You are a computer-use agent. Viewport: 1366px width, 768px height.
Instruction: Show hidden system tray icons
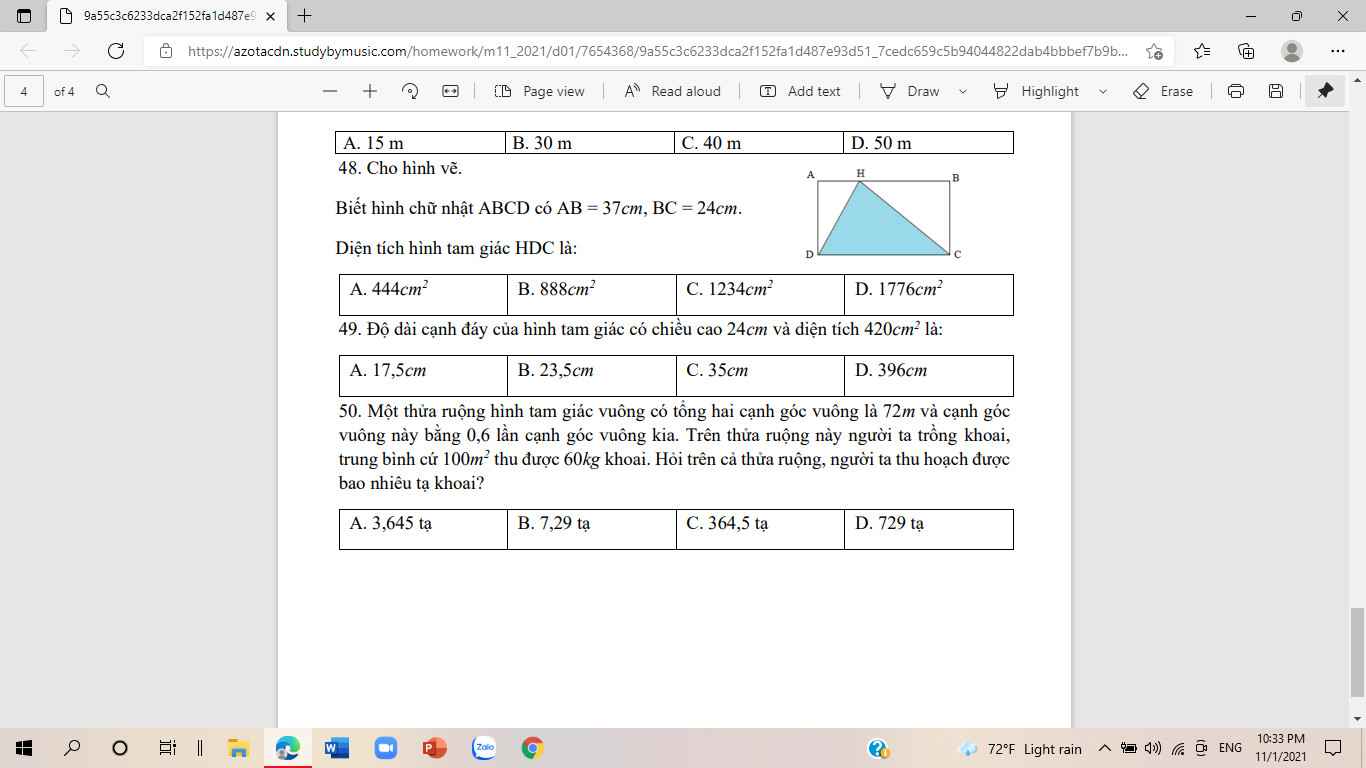[x=1105, y=748]
